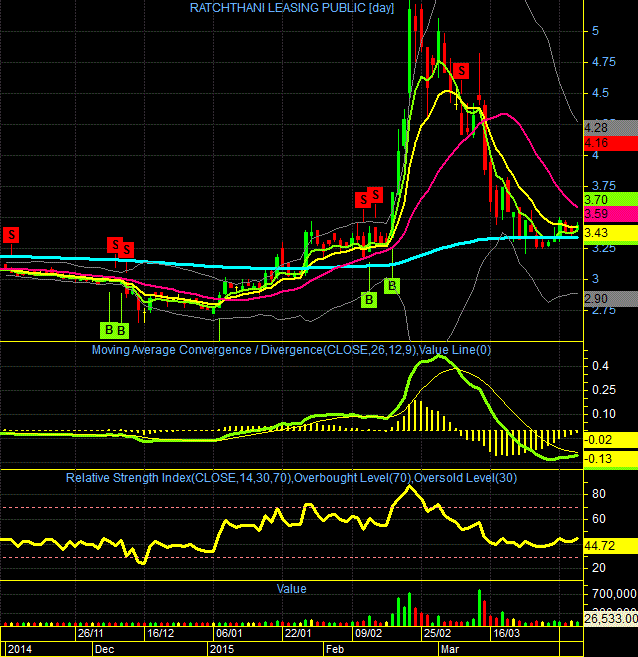638x657 pixels.
Task: Click the 2015 year label
Action: tap(222, 649)
